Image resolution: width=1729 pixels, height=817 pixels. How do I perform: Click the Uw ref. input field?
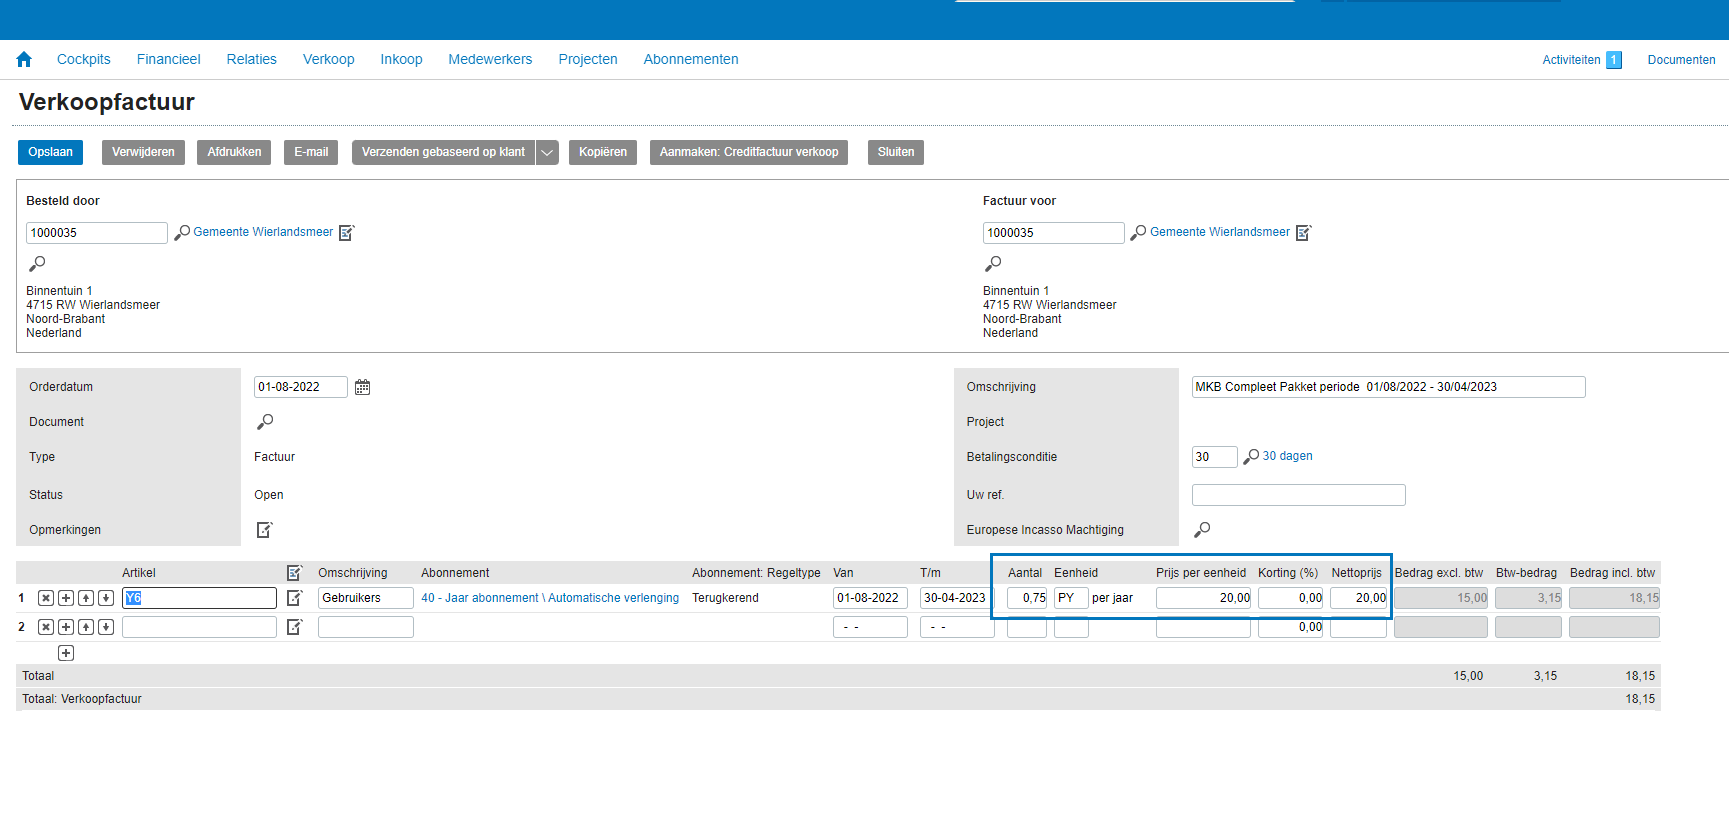[1298, 495]
